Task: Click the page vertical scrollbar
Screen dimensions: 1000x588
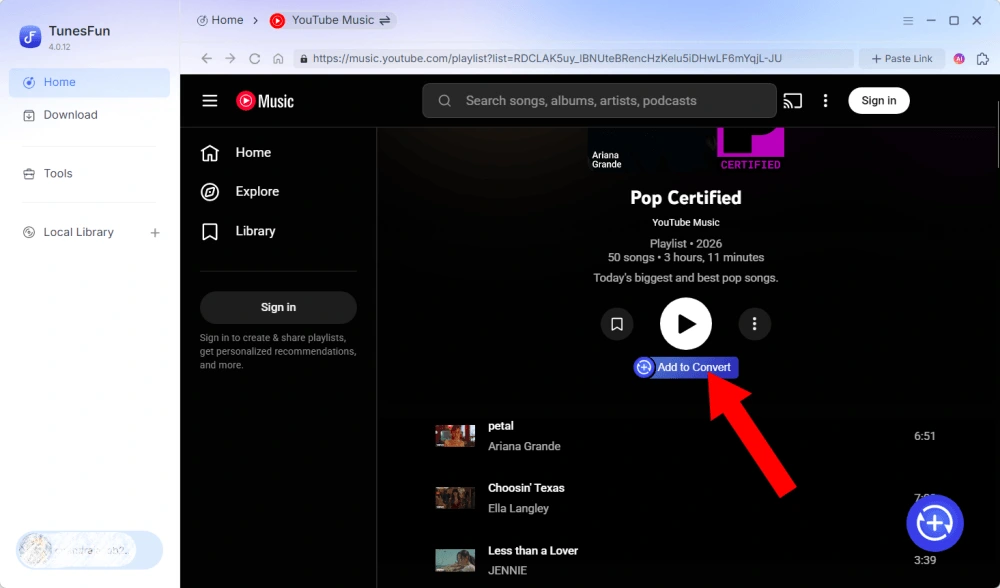Action: click(996, 134)
